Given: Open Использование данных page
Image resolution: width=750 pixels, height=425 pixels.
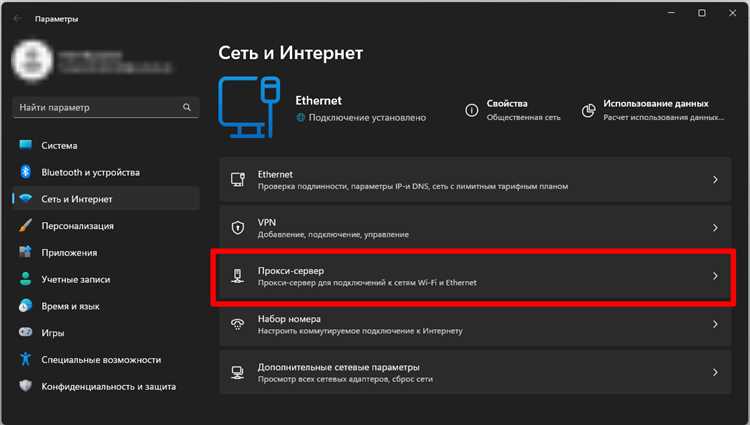Looking at the screenshot, I should [x=653, y=110].
